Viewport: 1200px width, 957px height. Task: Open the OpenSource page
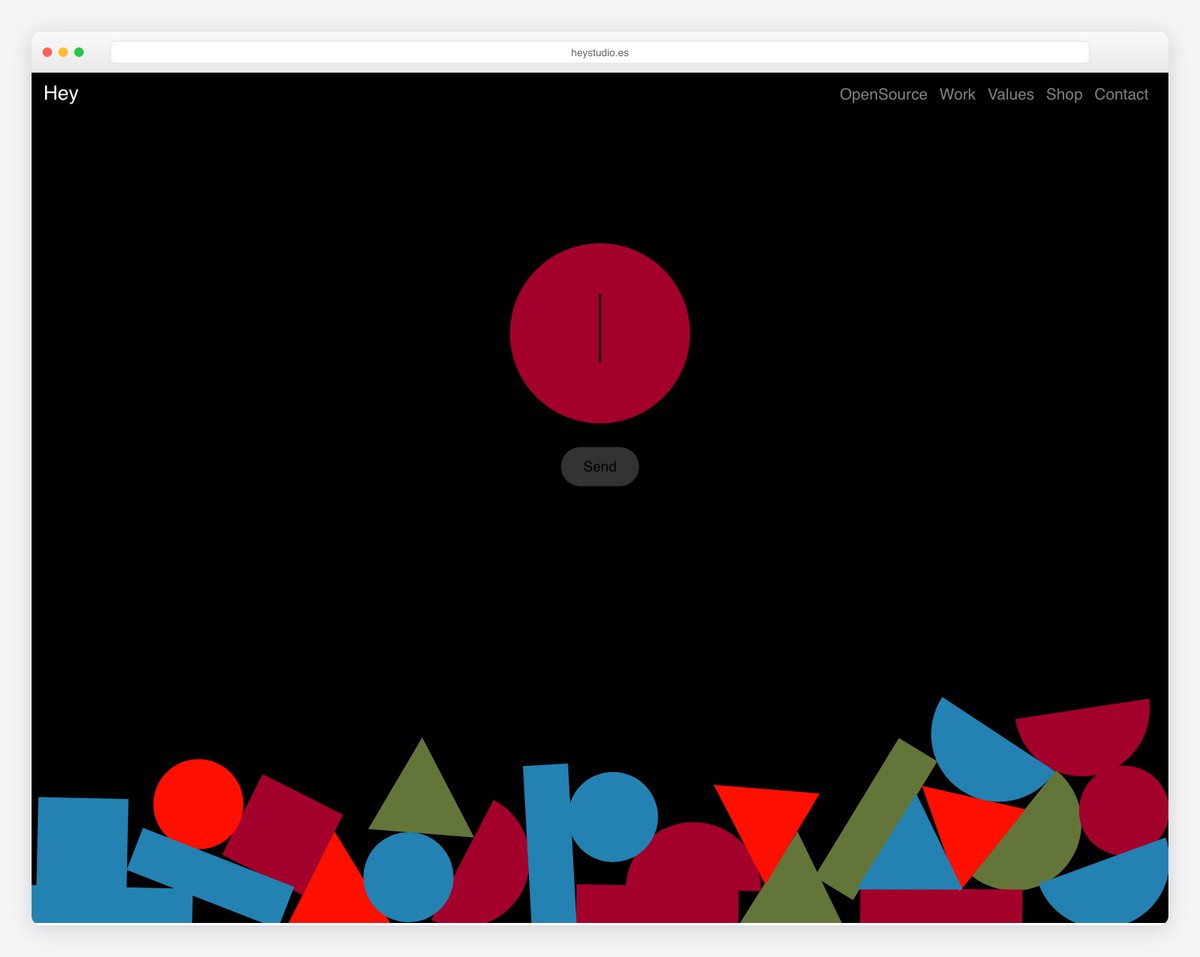point(883,94)
